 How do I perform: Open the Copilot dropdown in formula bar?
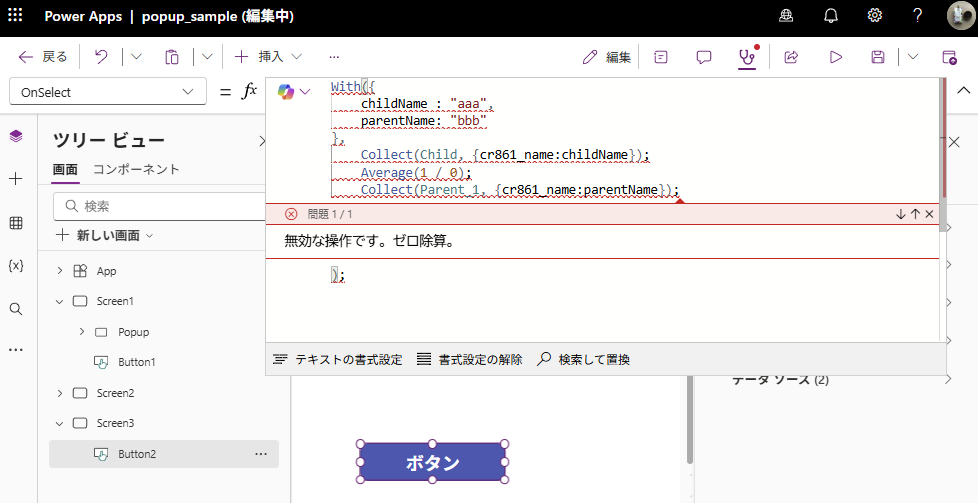294,92
